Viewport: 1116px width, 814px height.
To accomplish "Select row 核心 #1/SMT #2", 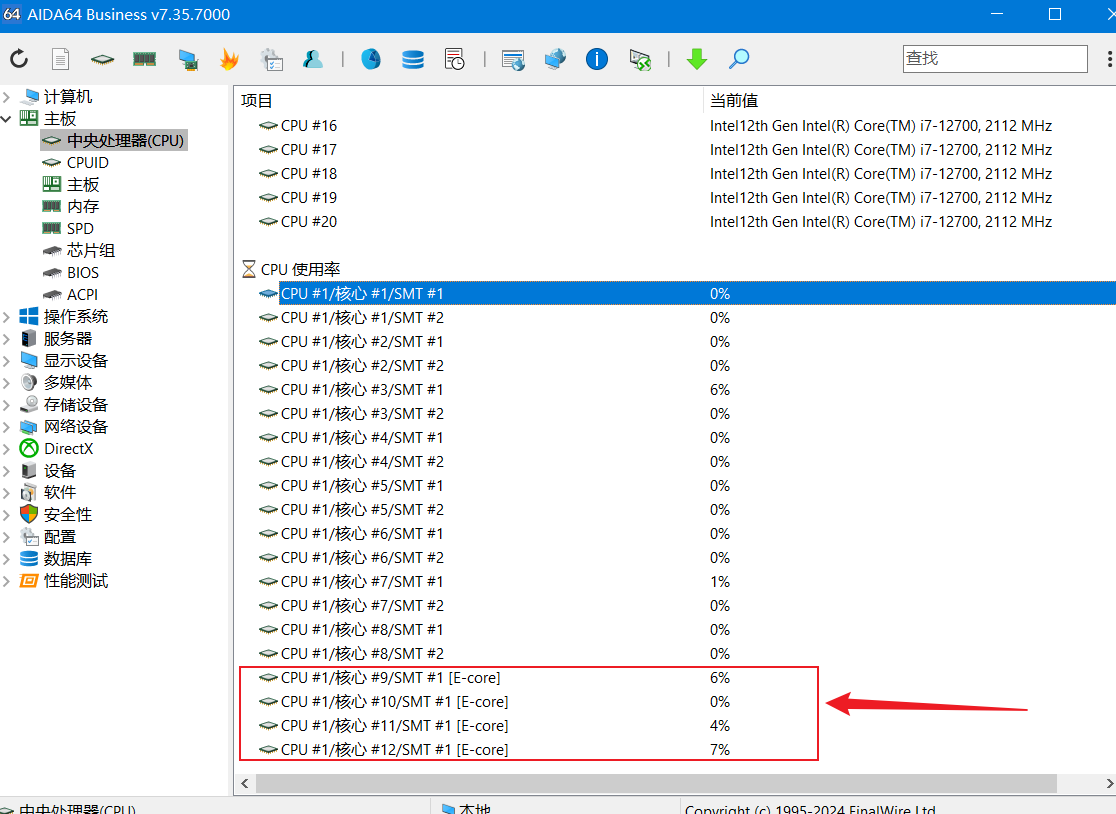I will pos(675,318).
